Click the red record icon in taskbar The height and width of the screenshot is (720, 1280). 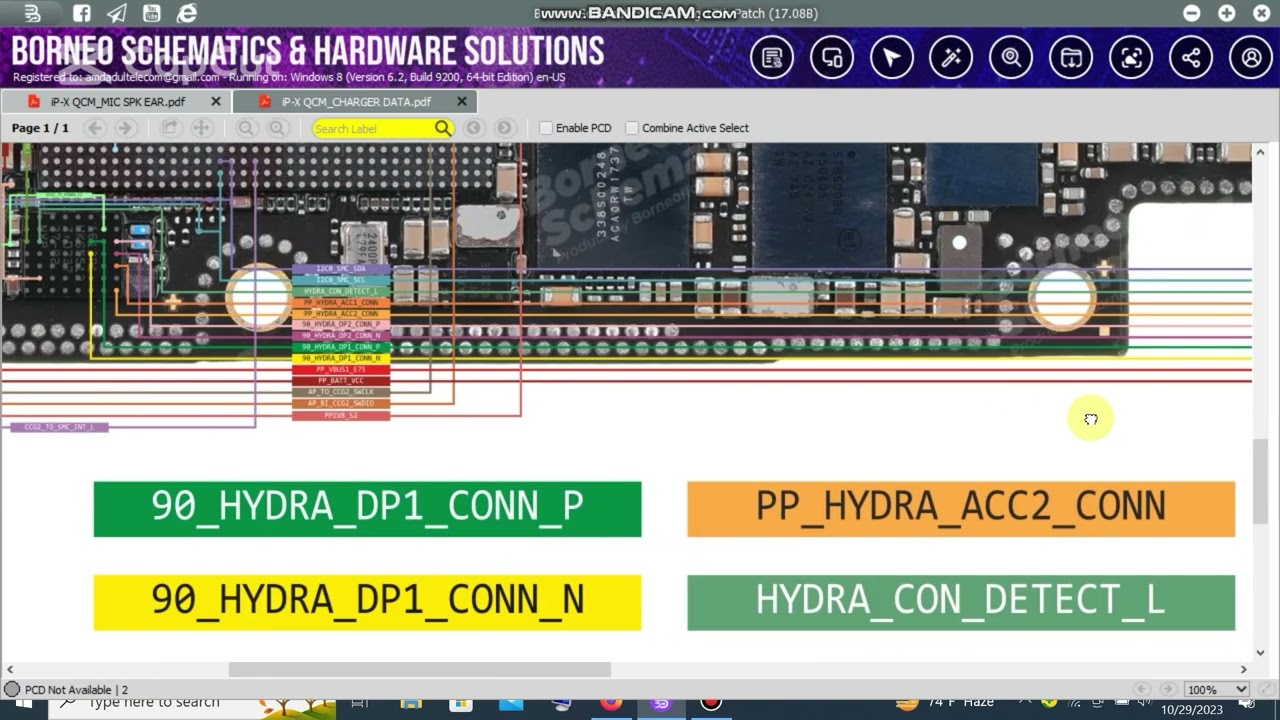click(711, 703)
